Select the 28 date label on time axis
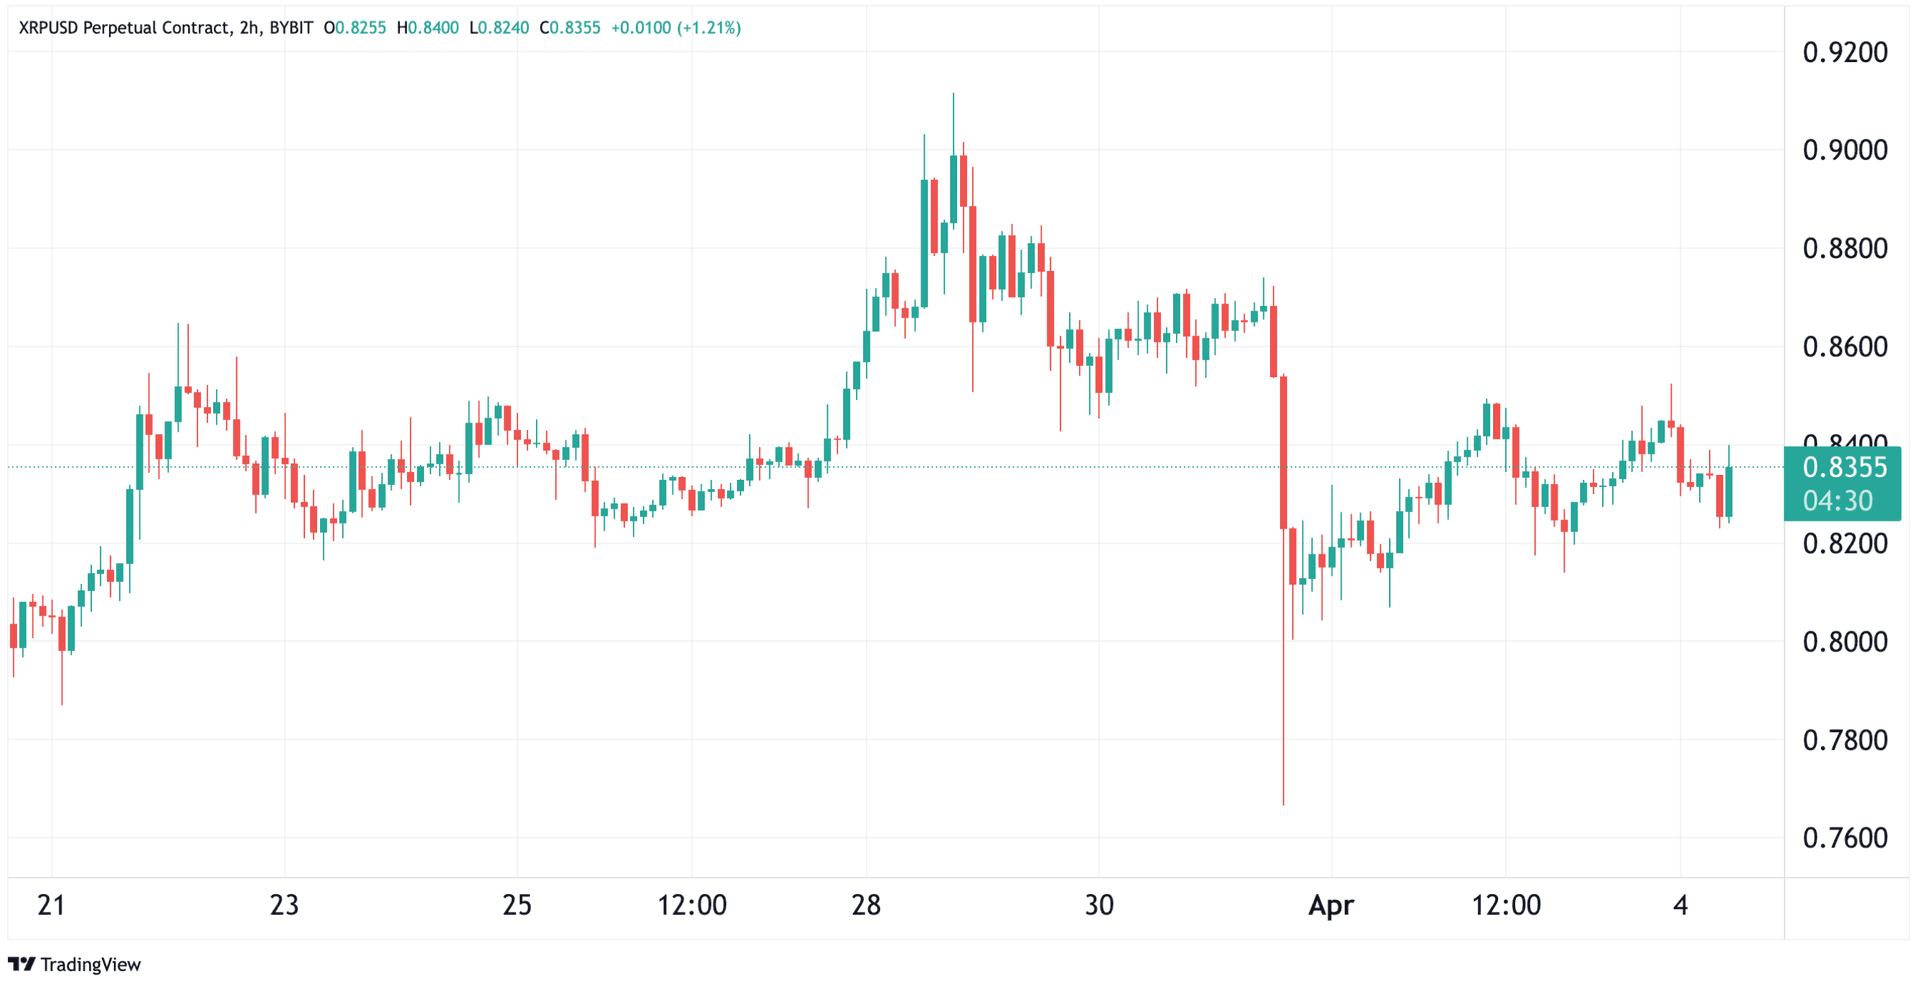 (866, 906)
